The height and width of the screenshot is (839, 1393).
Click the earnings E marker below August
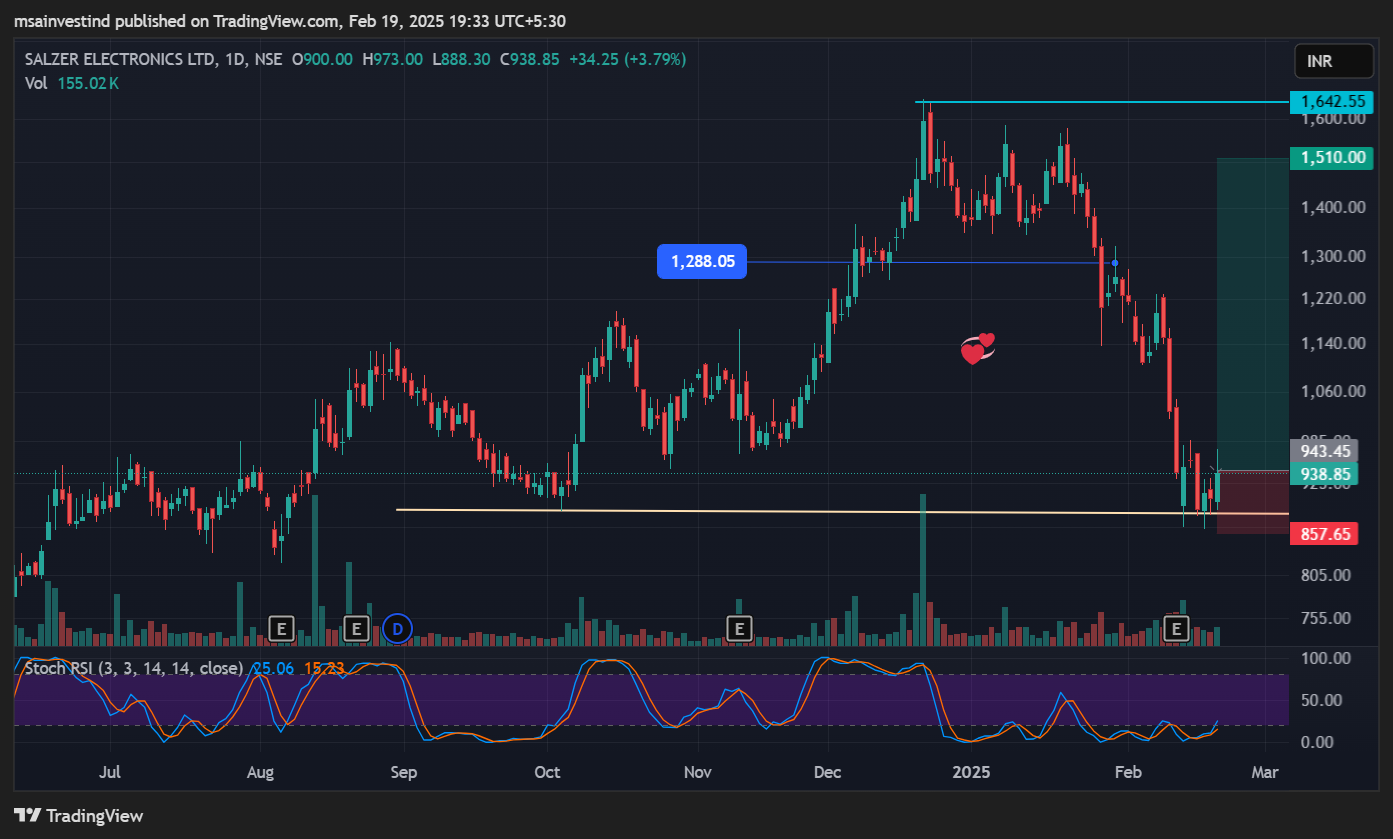coord(282,629)
